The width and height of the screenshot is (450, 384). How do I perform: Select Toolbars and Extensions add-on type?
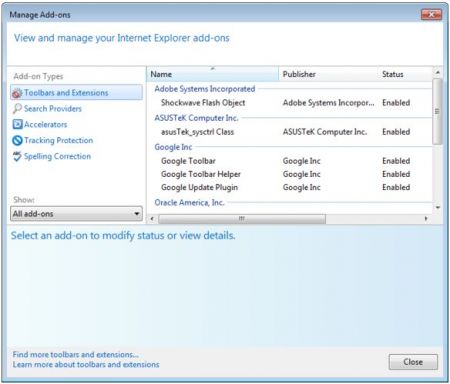[77, 92]
